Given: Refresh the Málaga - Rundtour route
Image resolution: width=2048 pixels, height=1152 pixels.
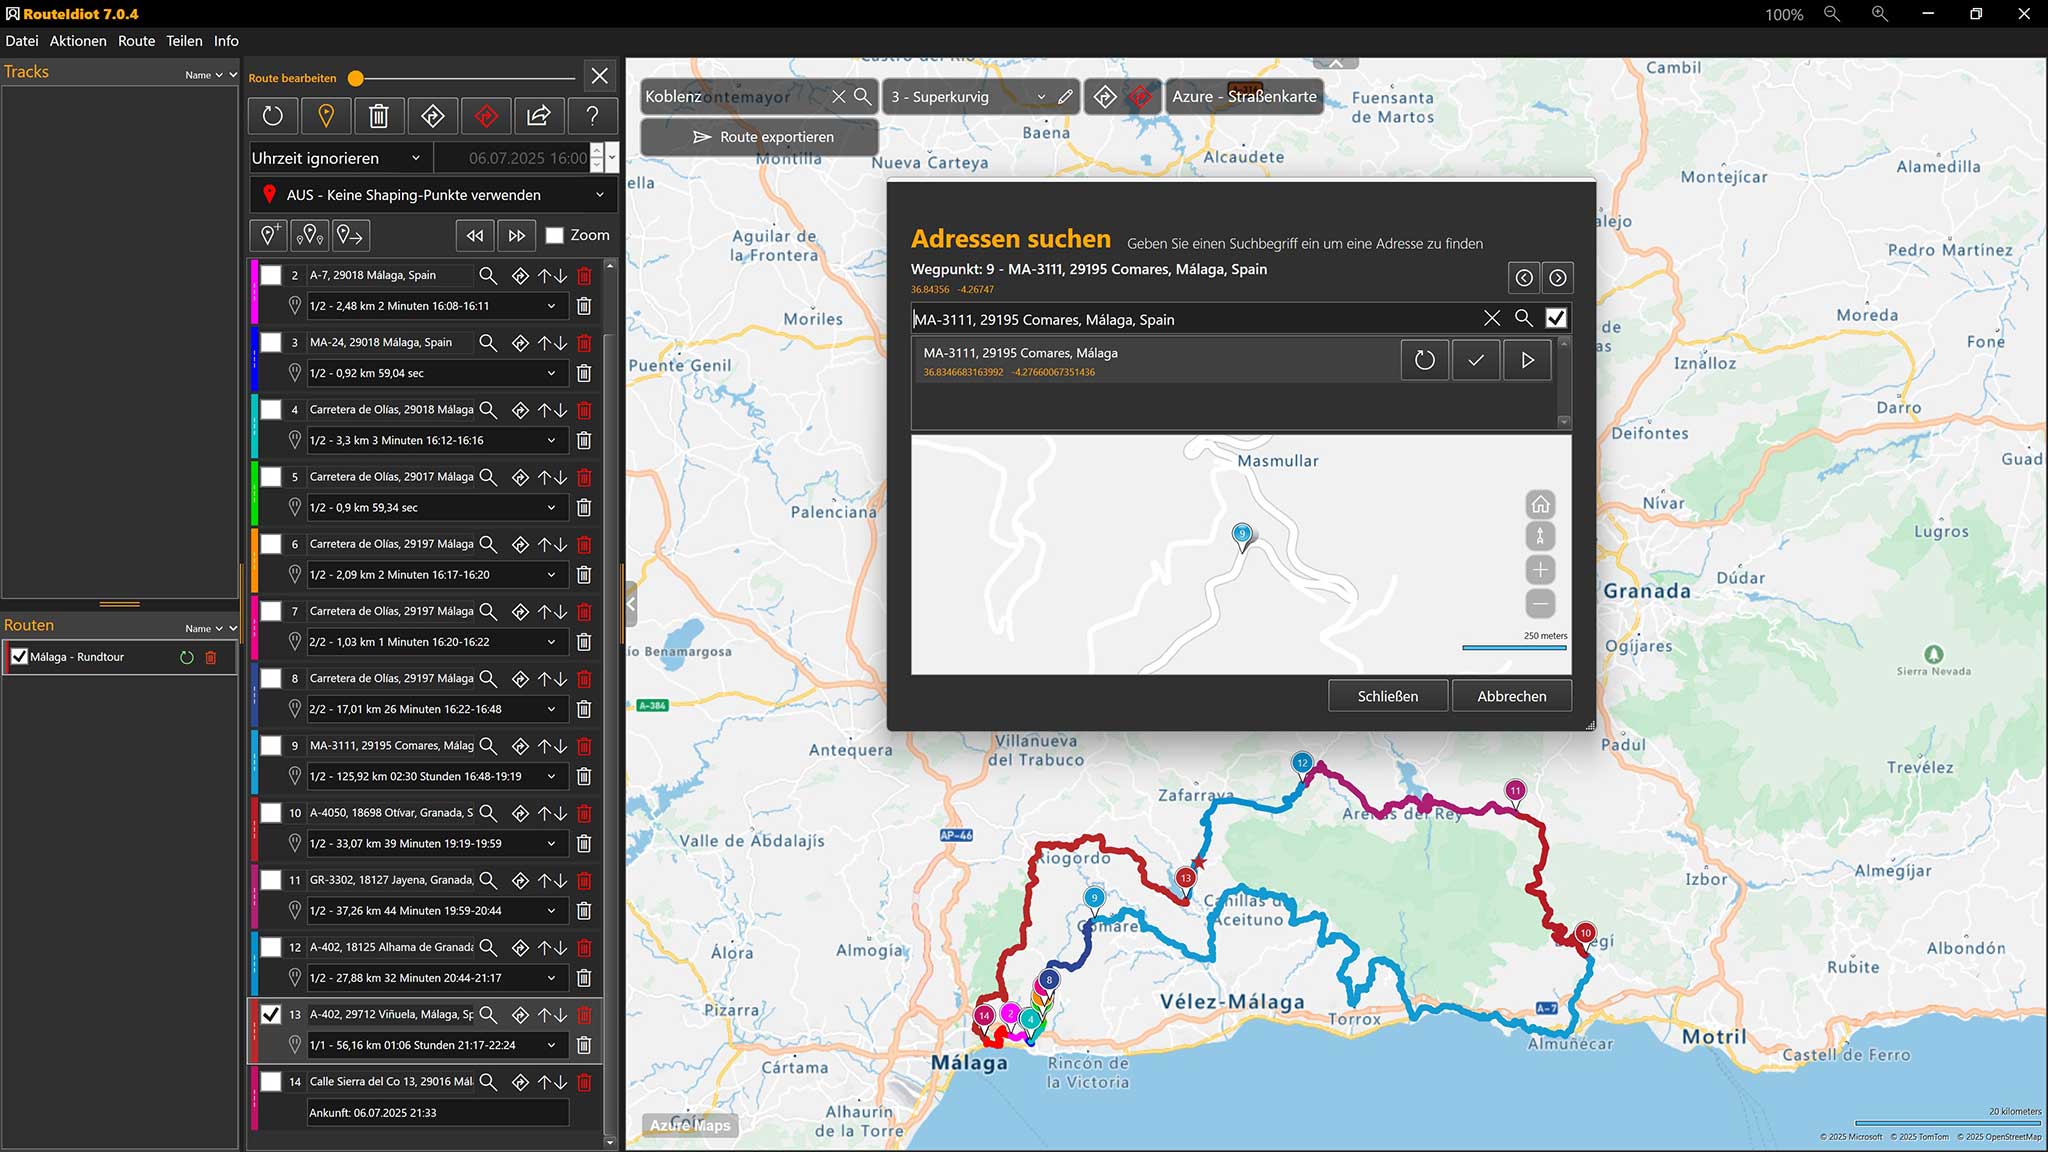Looking at the screenshot, I should click(186, 657).
